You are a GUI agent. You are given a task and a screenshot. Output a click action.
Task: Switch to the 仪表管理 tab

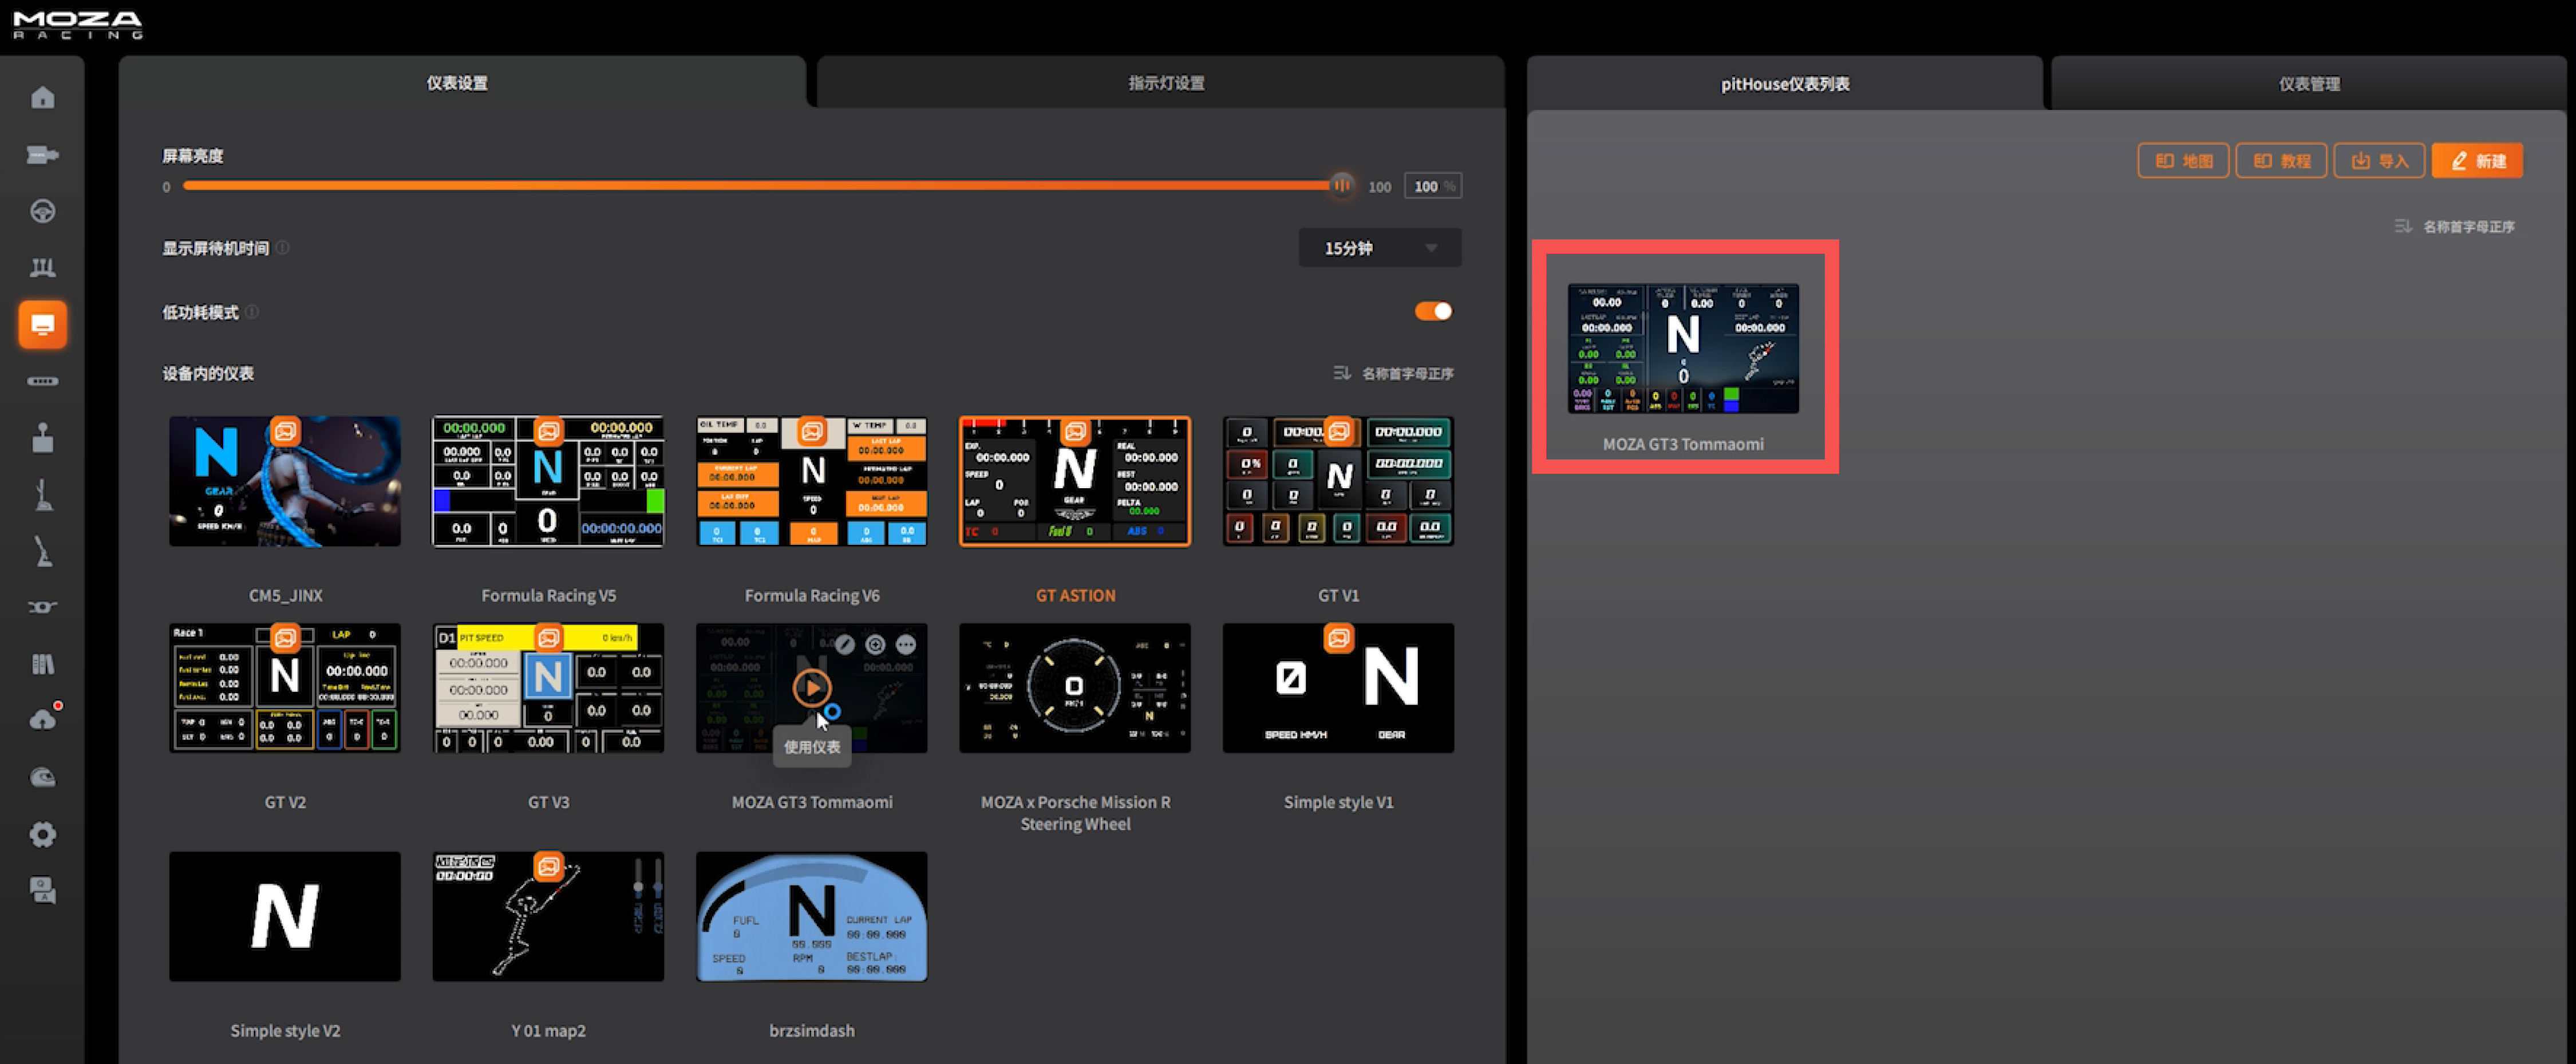coord(2308,84)
